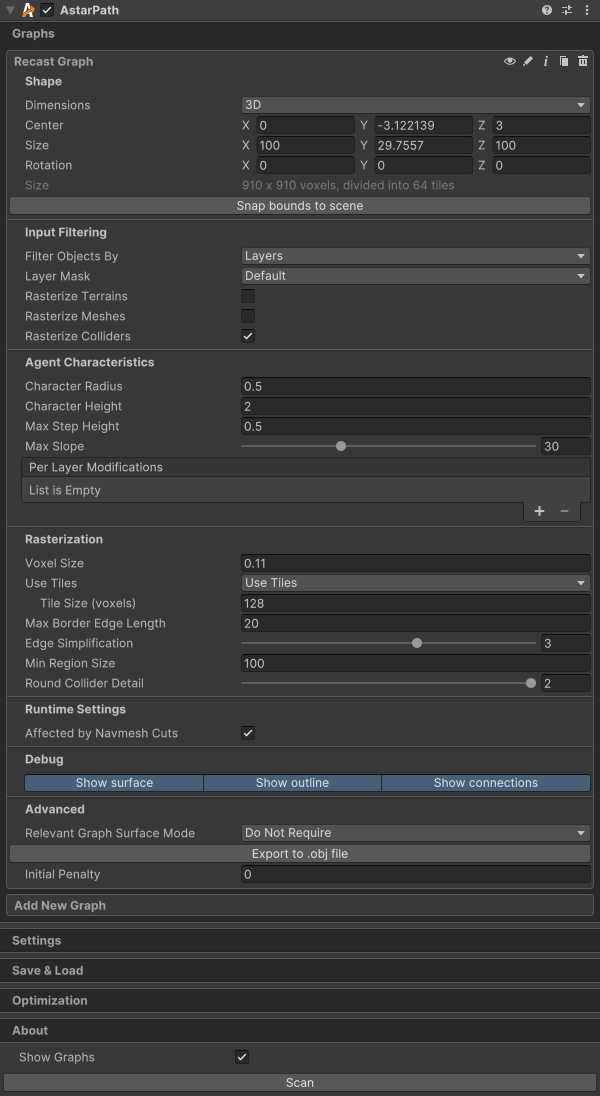The width and height of the screenshot is (600, 1096).
Task: Uncheck Affected by Navmesh Cuts
Action: click(x=248, y=733)
